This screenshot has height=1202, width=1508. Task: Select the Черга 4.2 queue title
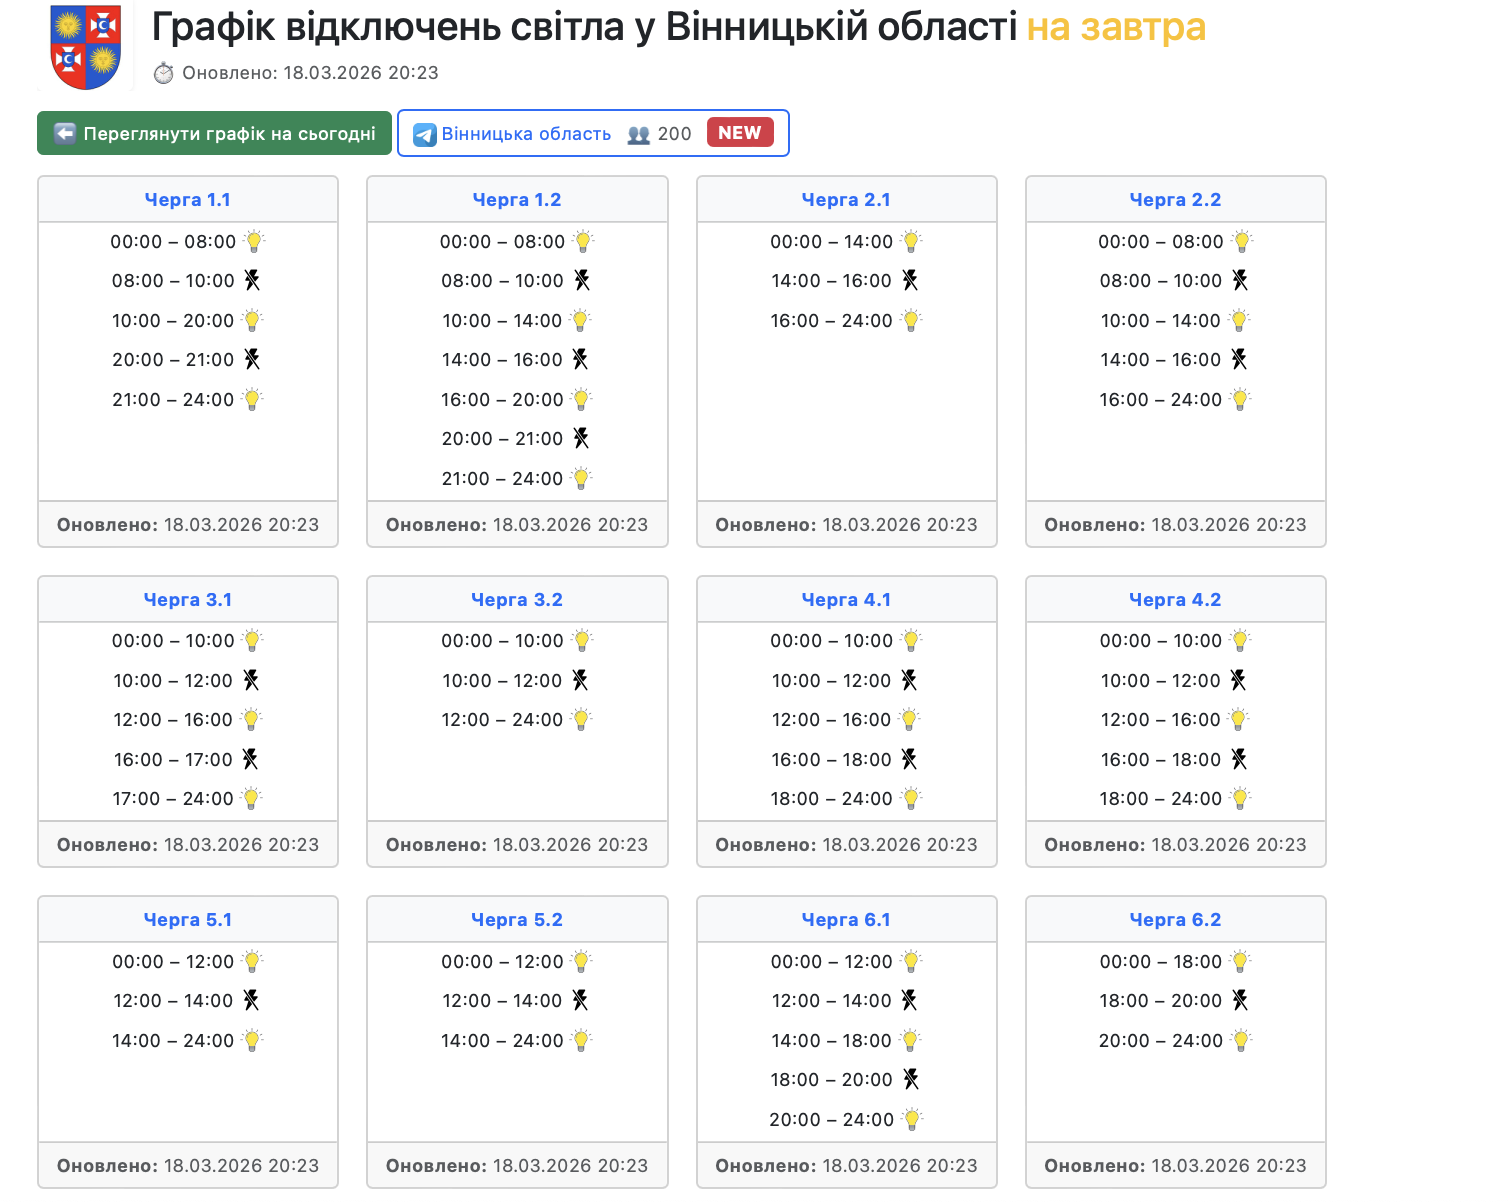click(1175, 600)
